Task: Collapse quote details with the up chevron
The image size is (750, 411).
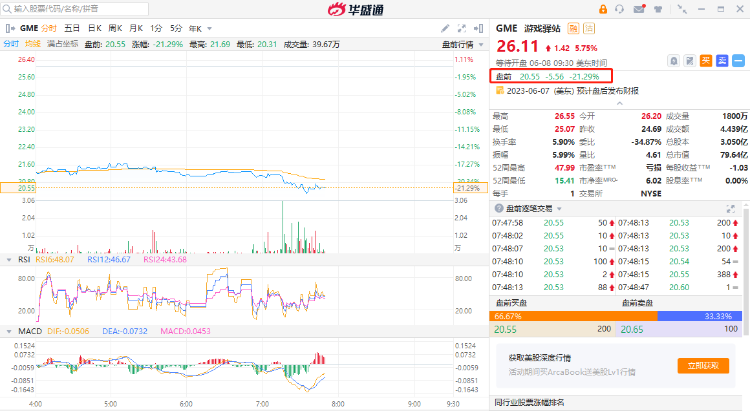Action: [619, 103]
